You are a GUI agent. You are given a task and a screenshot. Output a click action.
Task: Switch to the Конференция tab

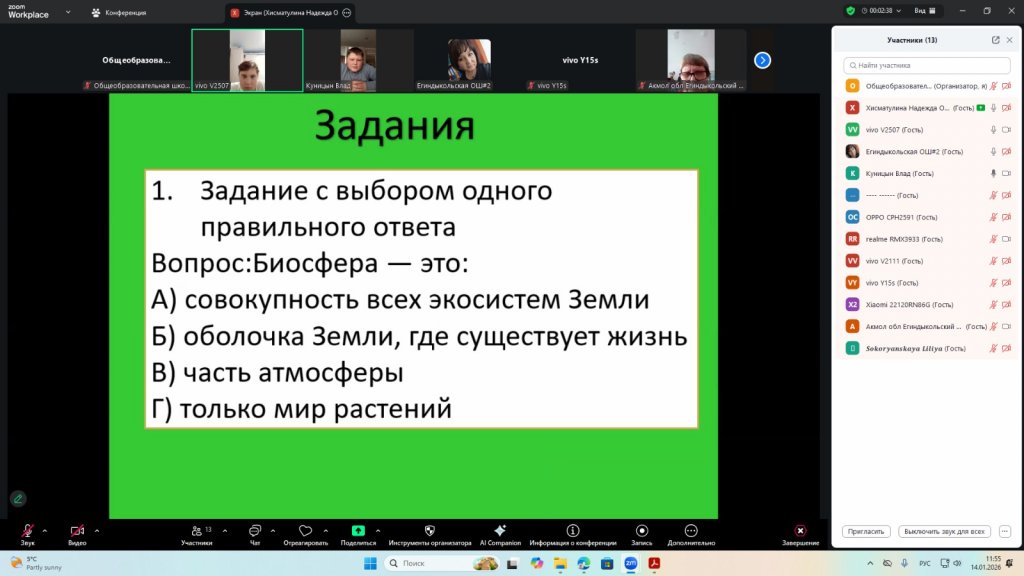pyautogui.click(x=120, y=12)
